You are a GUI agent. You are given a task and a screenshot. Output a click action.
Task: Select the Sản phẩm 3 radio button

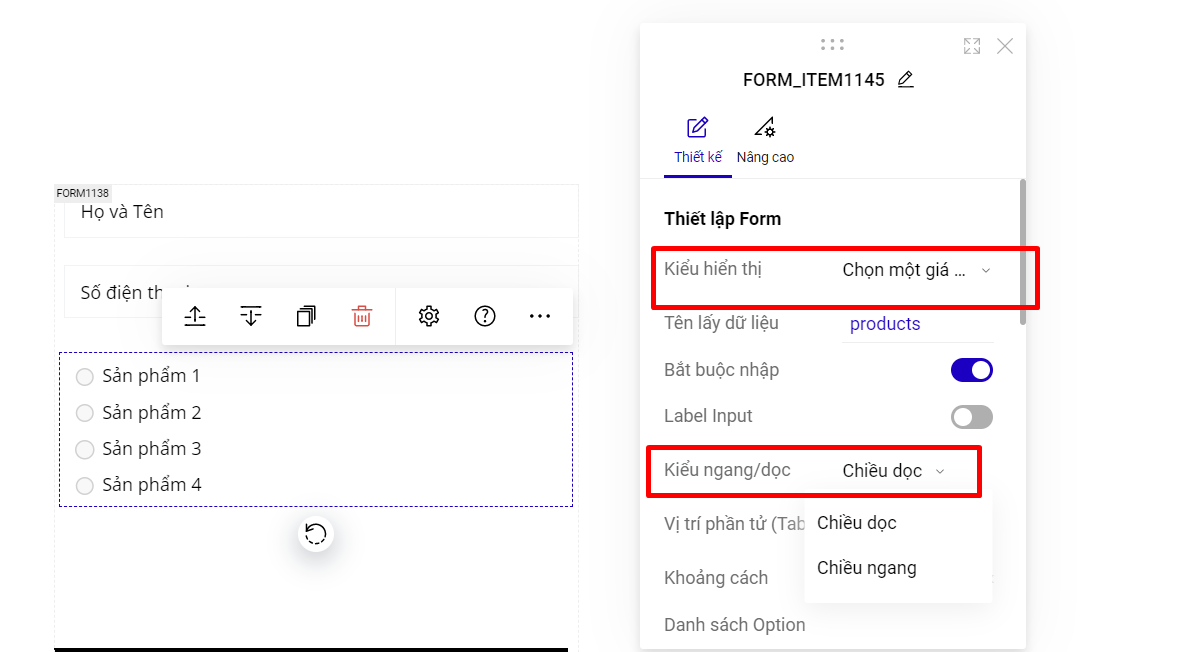pyautogui.click(x=85, y=449)
